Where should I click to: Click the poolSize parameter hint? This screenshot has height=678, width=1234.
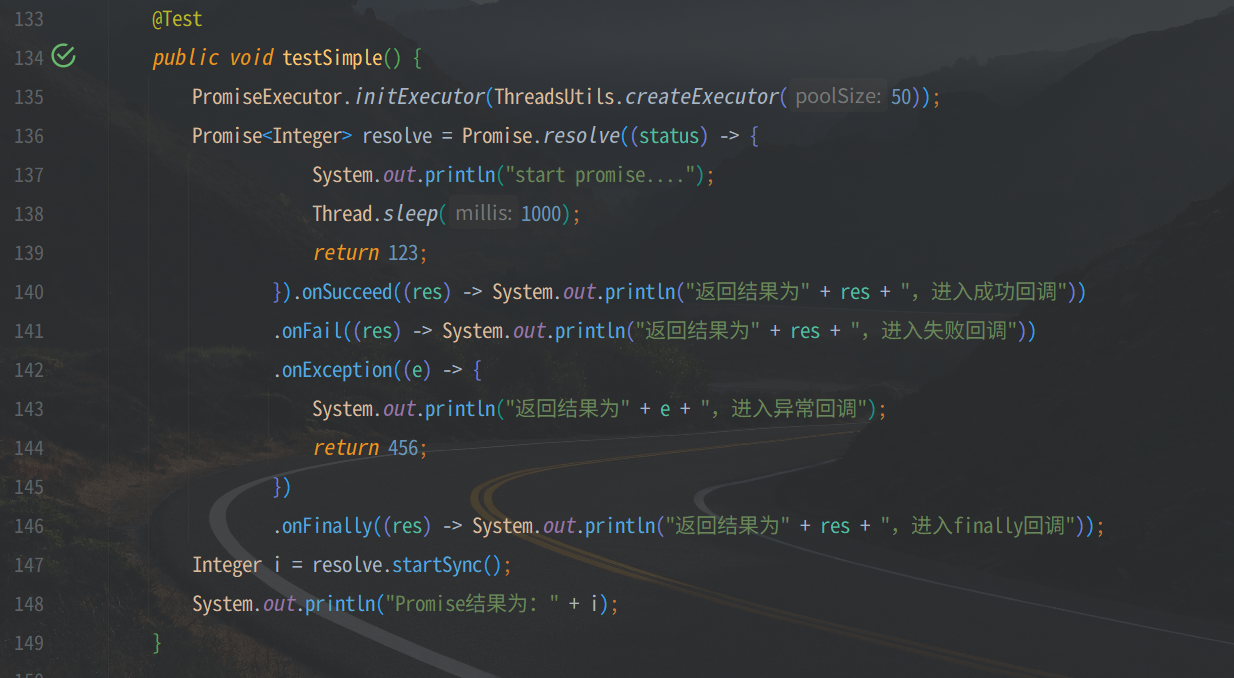[x=838, y=97]
